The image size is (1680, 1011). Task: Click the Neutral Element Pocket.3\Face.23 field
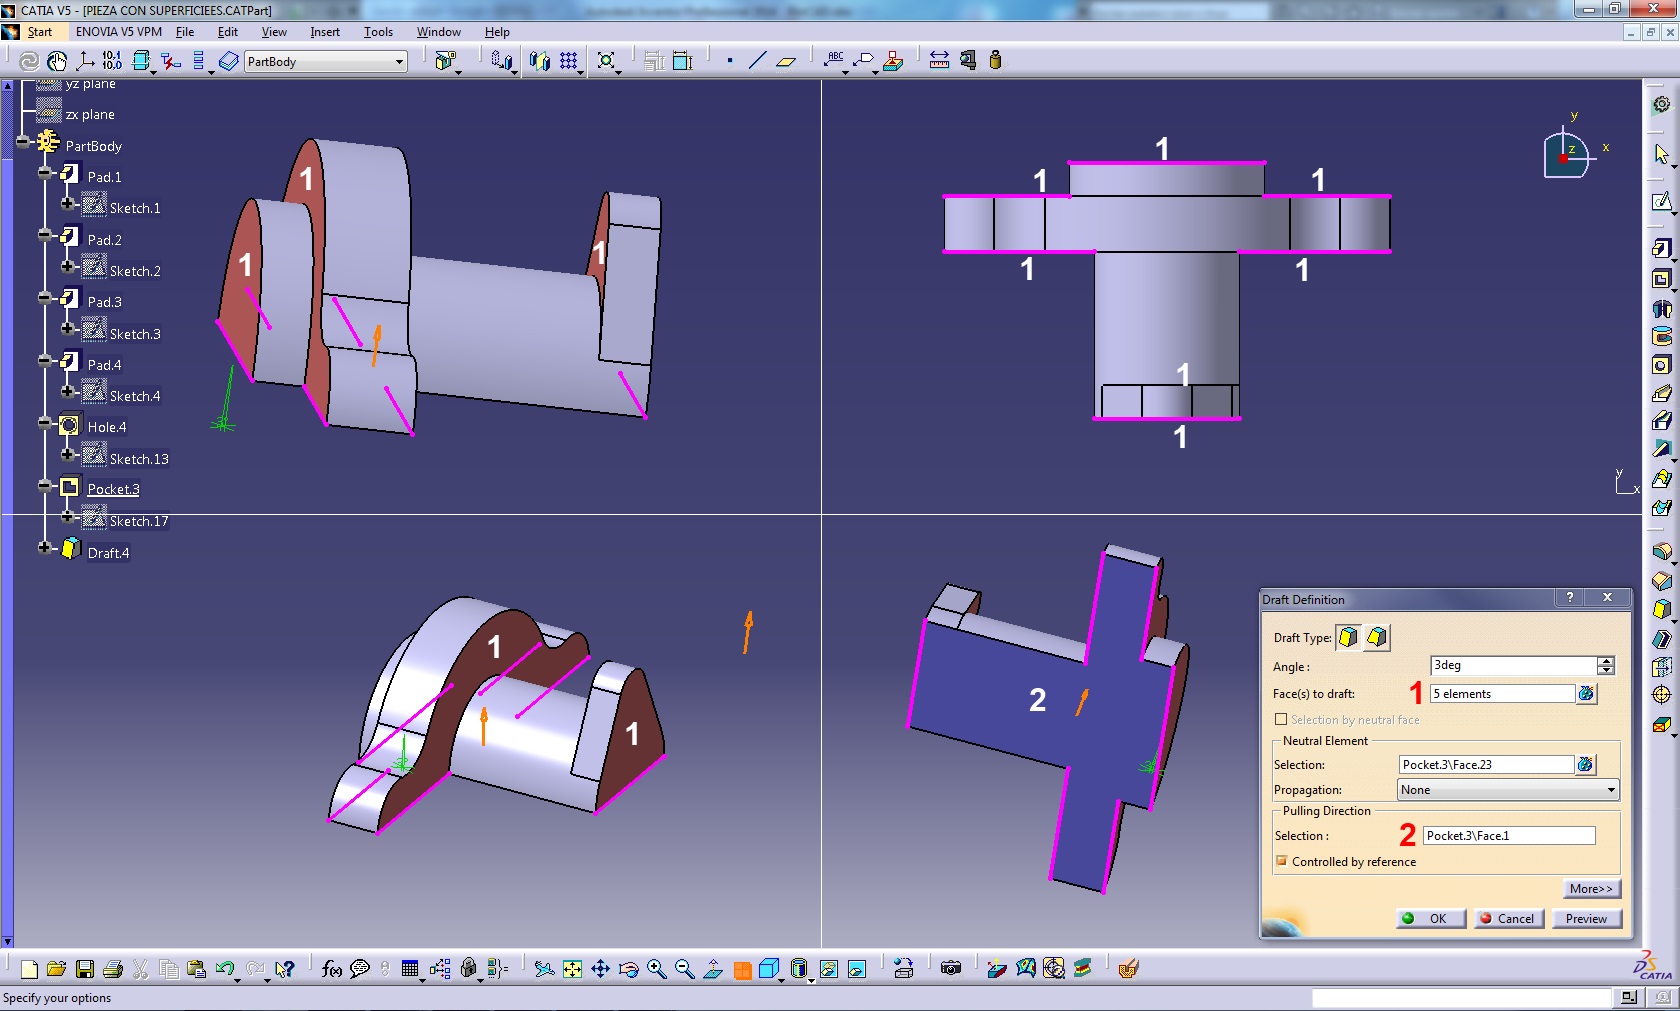[x=1486, y=764]
